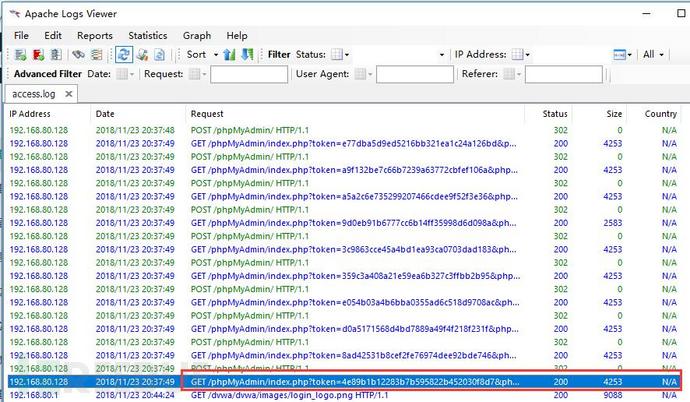The width and height of the screenshot is (690, 402).
Task: Click the Size value 2583
Action: pos(613,223)
